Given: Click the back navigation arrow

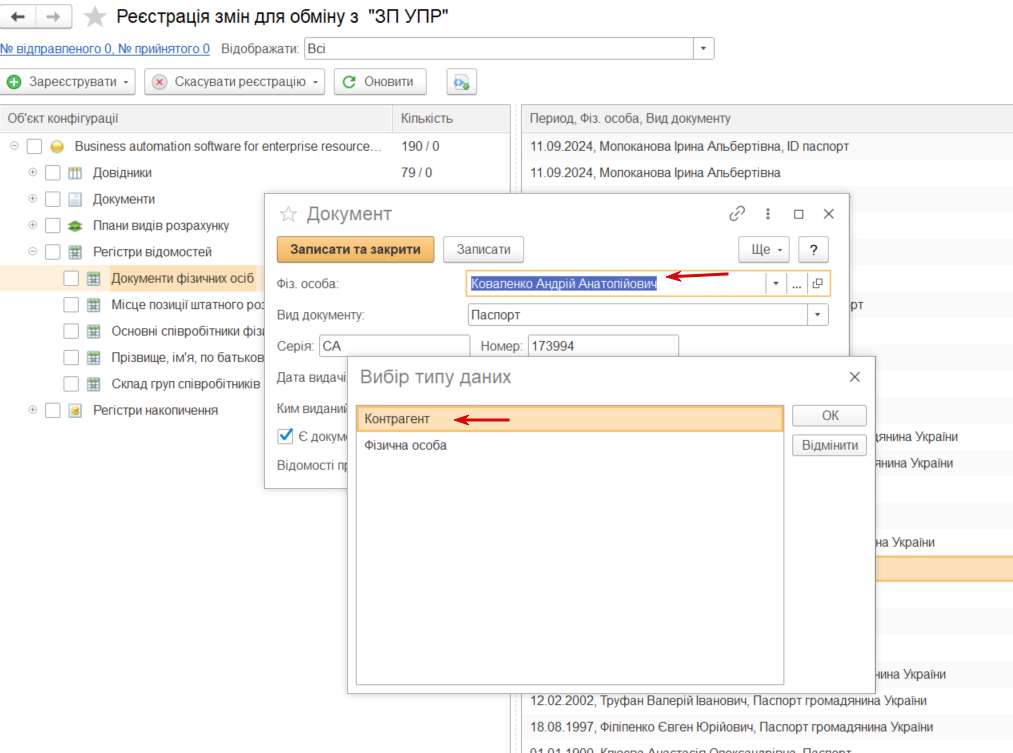Looking at the screenshot, I should 17,16.
